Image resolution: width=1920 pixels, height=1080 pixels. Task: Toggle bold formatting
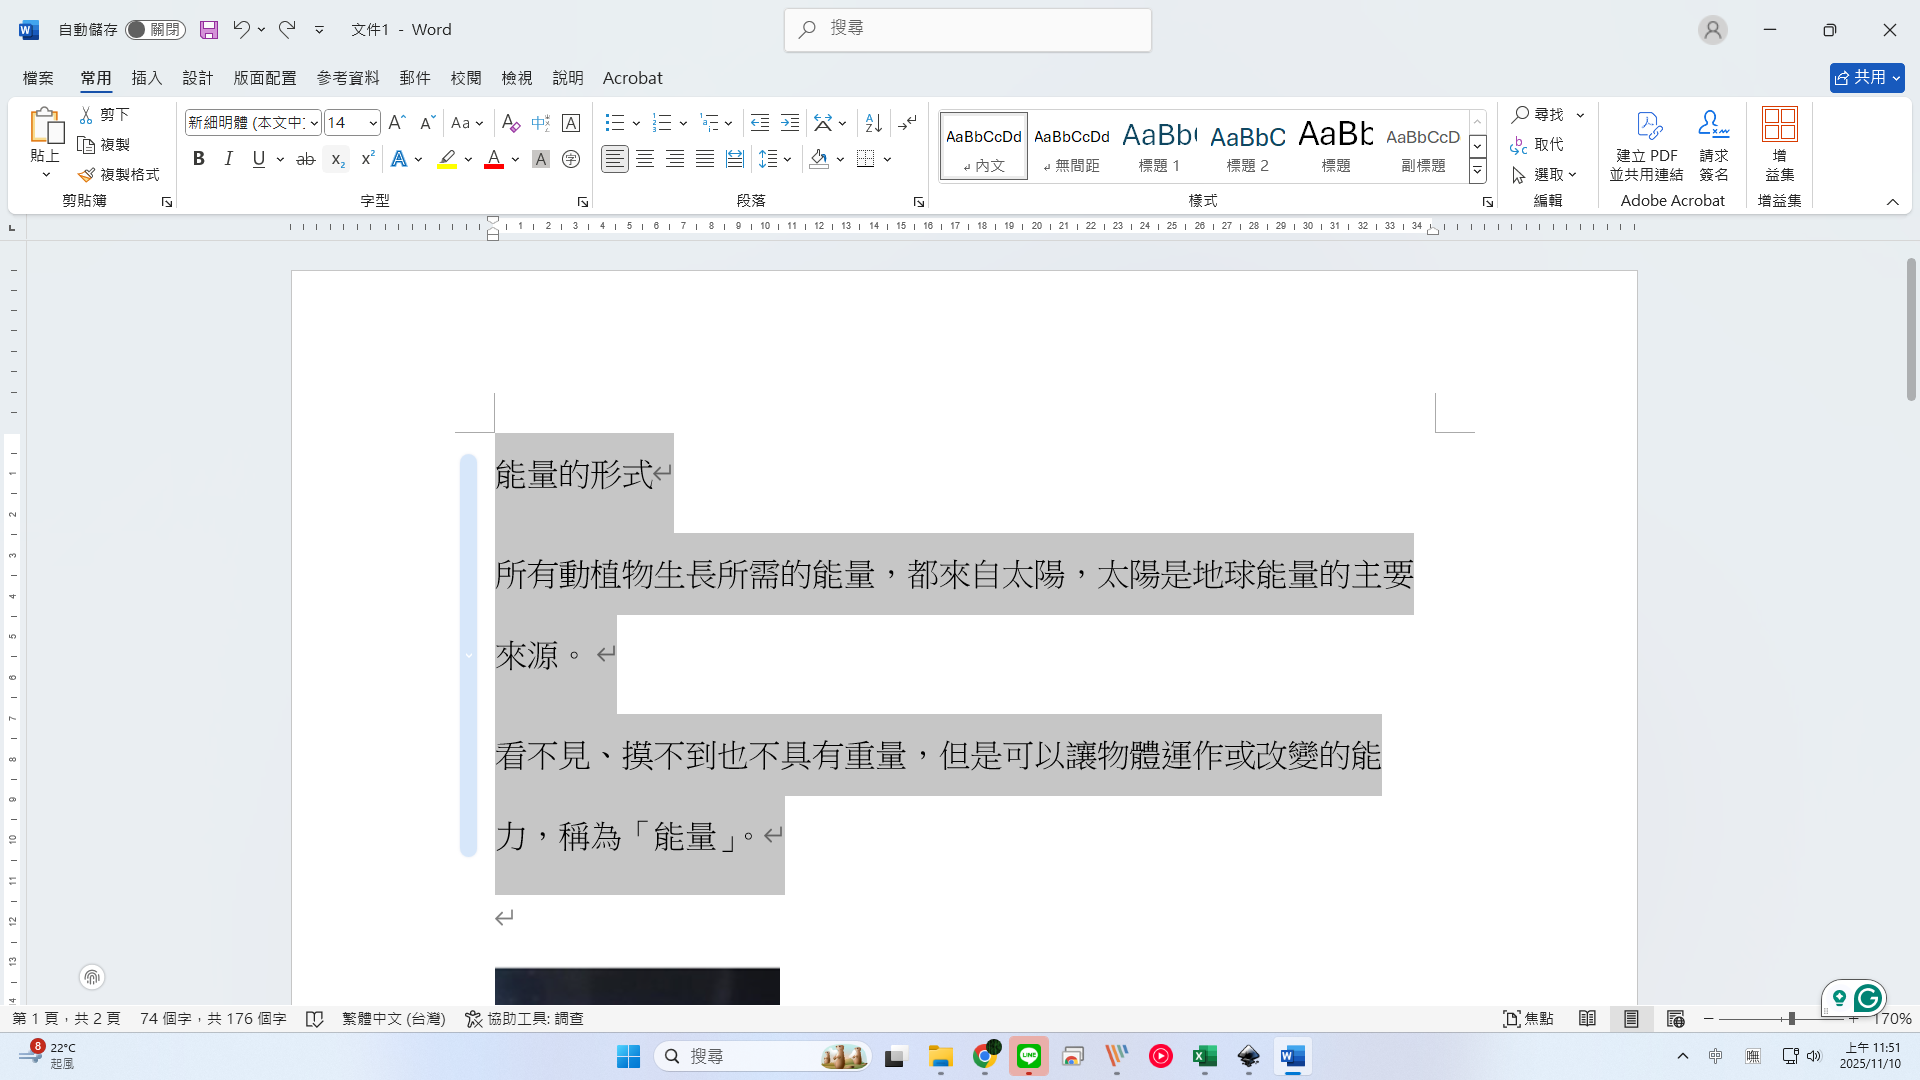click(x=198, y=159)
